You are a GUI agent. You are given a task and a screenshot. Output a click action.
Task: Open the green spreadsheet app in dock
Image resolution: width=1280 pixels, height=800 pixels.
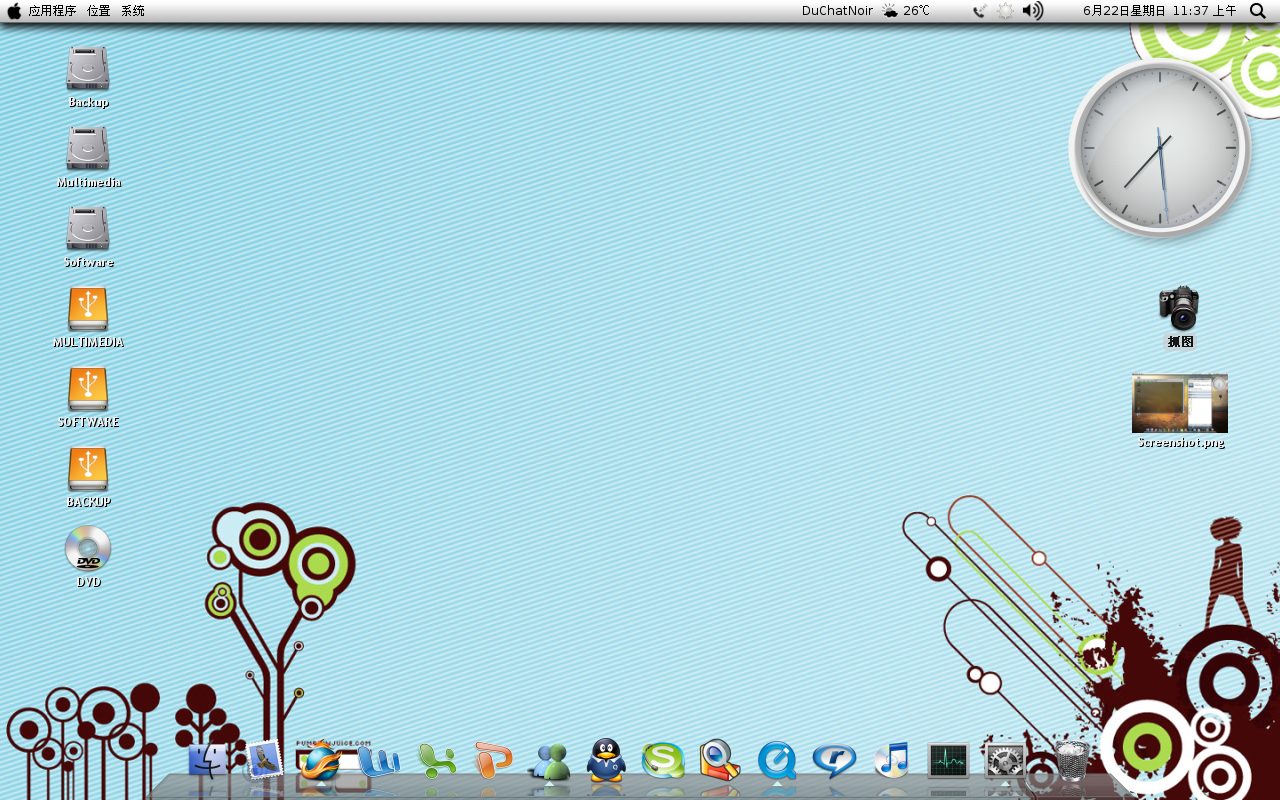pyautogui.click(x=436, y=761)
